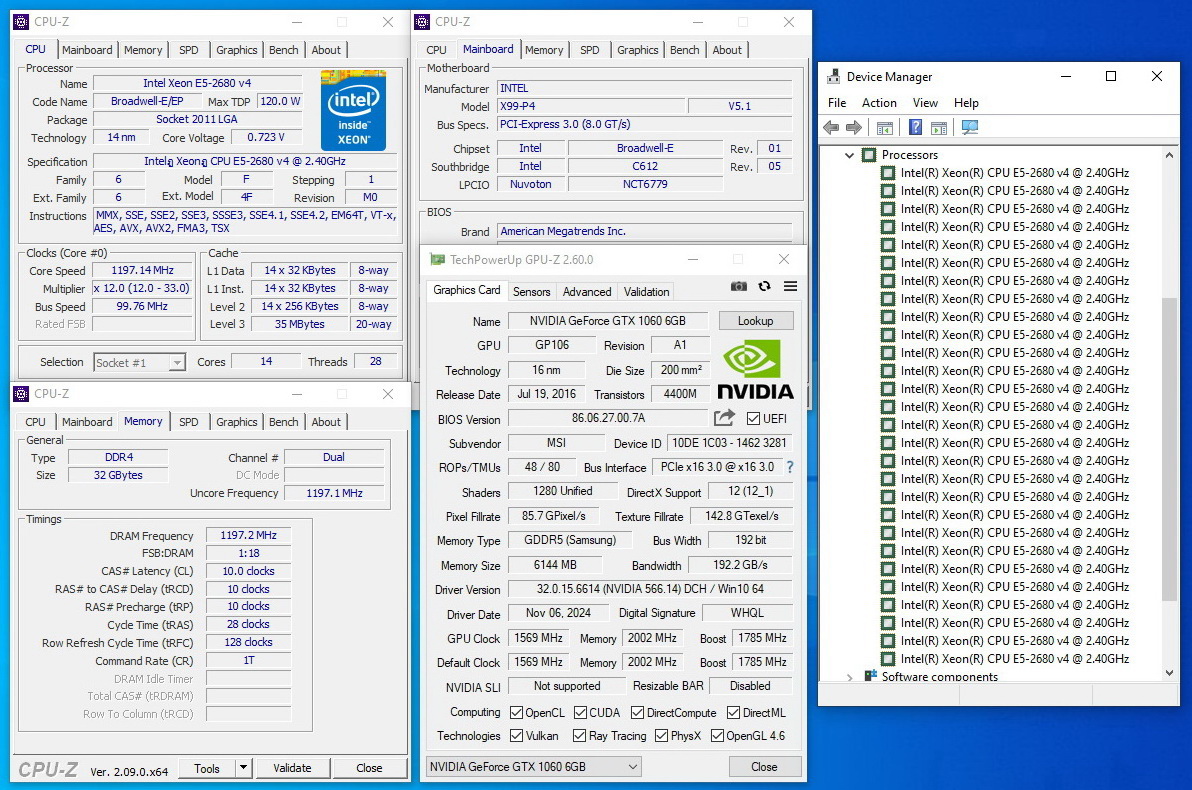Click the Bus Interface question mark icon
The height and width of the screenshot is (790, 1192).
(790, 467)
